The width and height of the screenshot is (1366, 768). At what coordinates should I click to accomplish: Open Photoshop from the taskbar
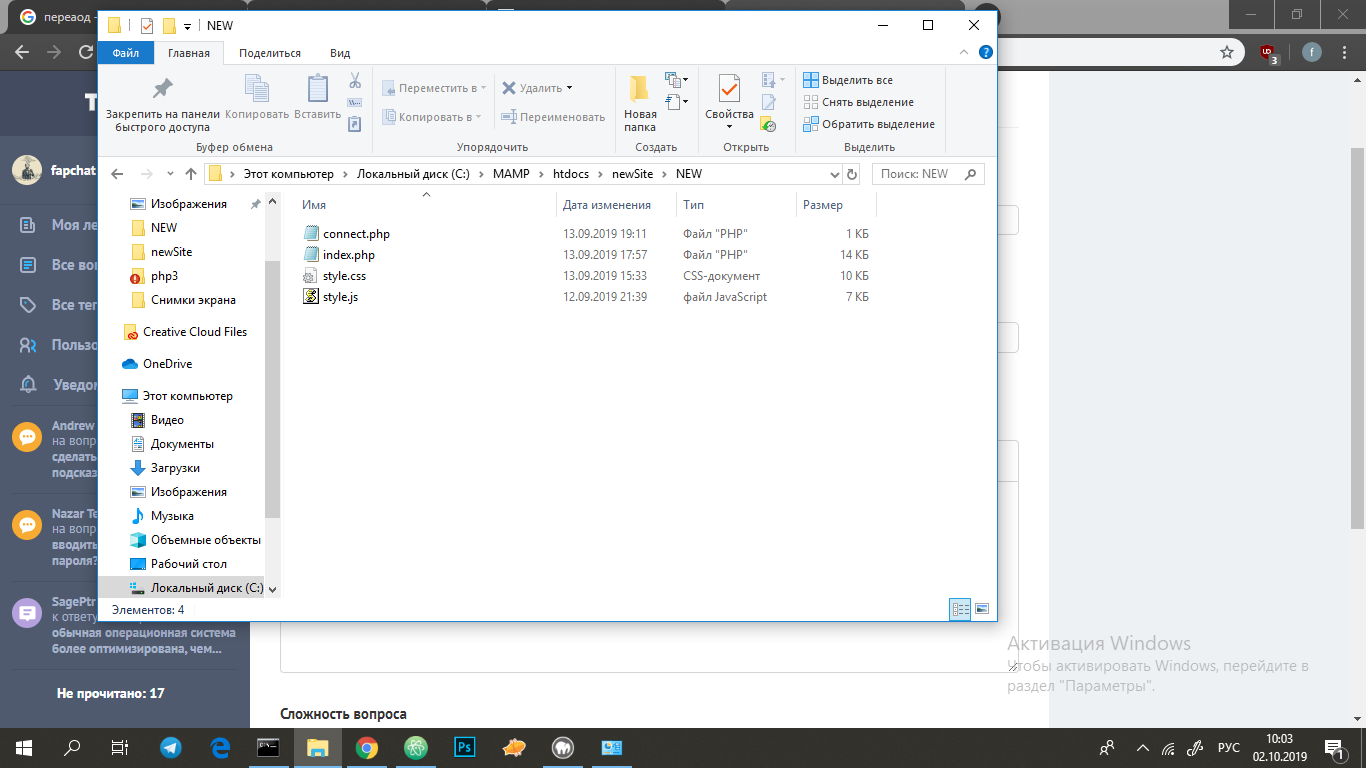(x=465, y=747)
